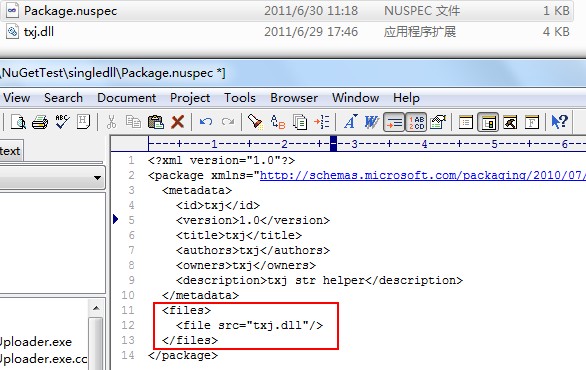
Task: Click the first Uploader.exe entry in side list
Action: [x=36, y=342]
